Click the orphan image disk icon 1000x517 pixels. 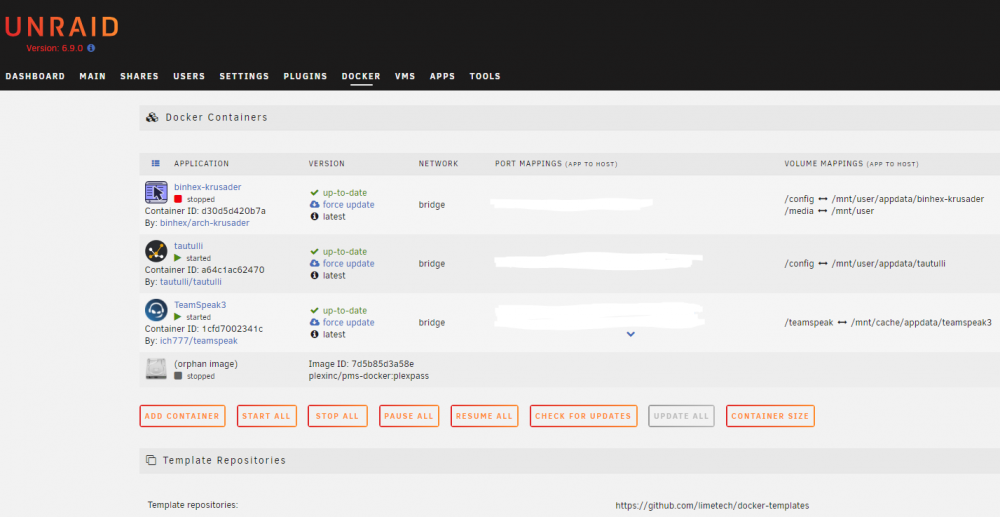pyautogui.click(x=156, y=368)
